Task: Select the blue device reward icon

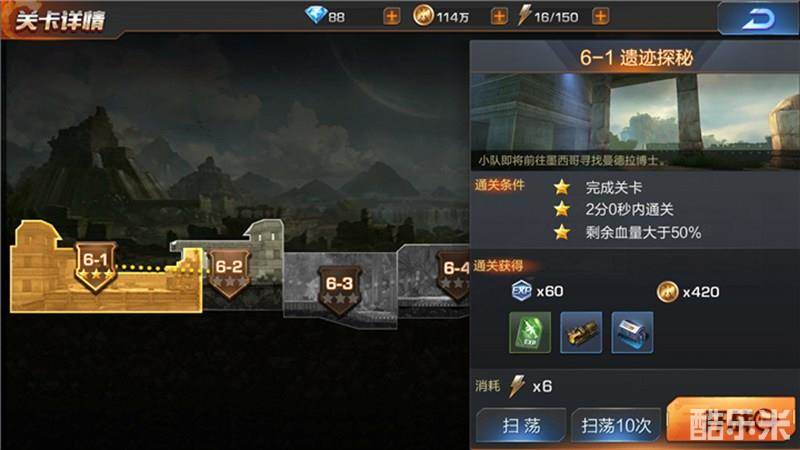Action: point(632,333)
